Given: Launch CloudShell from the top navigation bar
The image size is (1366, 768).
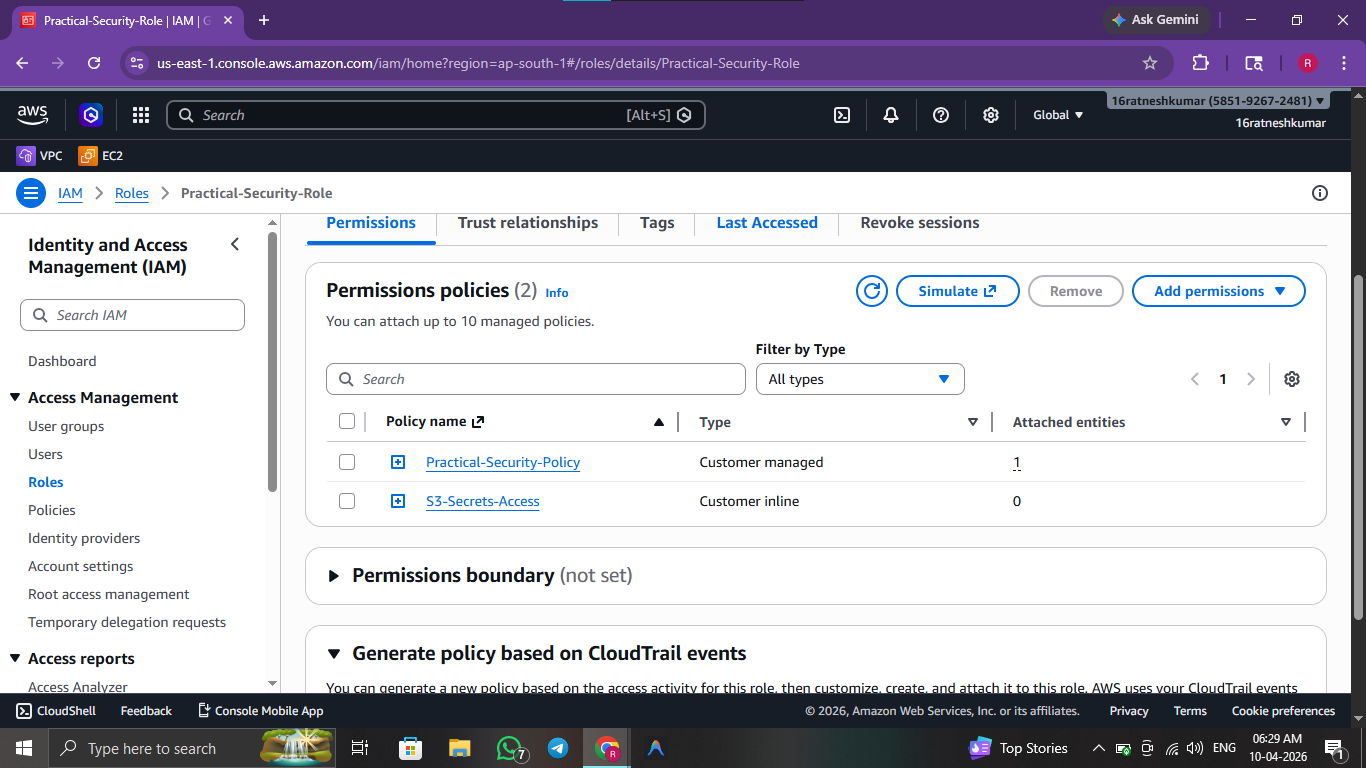Looking at the screenshot, I should point(842,115).
